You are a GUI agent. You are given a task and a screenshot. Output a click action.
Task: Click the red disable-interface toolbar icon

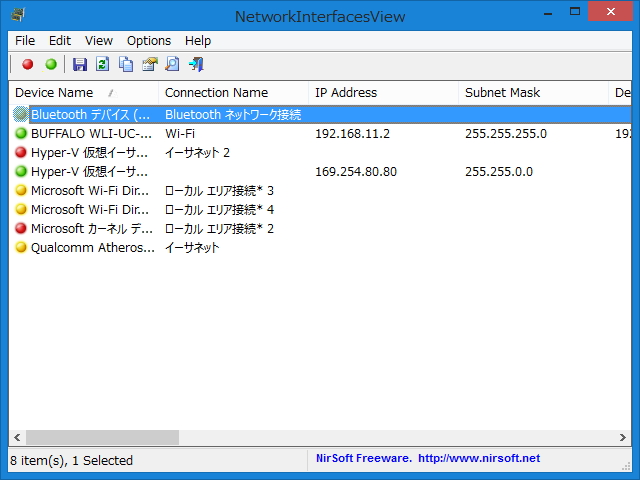point(28,64)
